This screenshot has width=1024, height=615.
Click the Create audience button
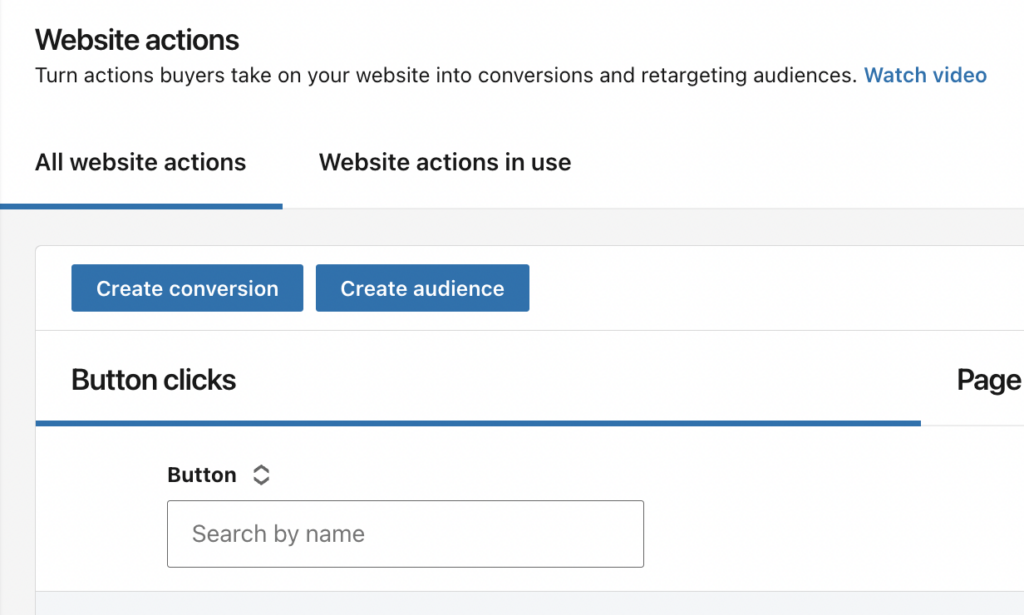423,288
